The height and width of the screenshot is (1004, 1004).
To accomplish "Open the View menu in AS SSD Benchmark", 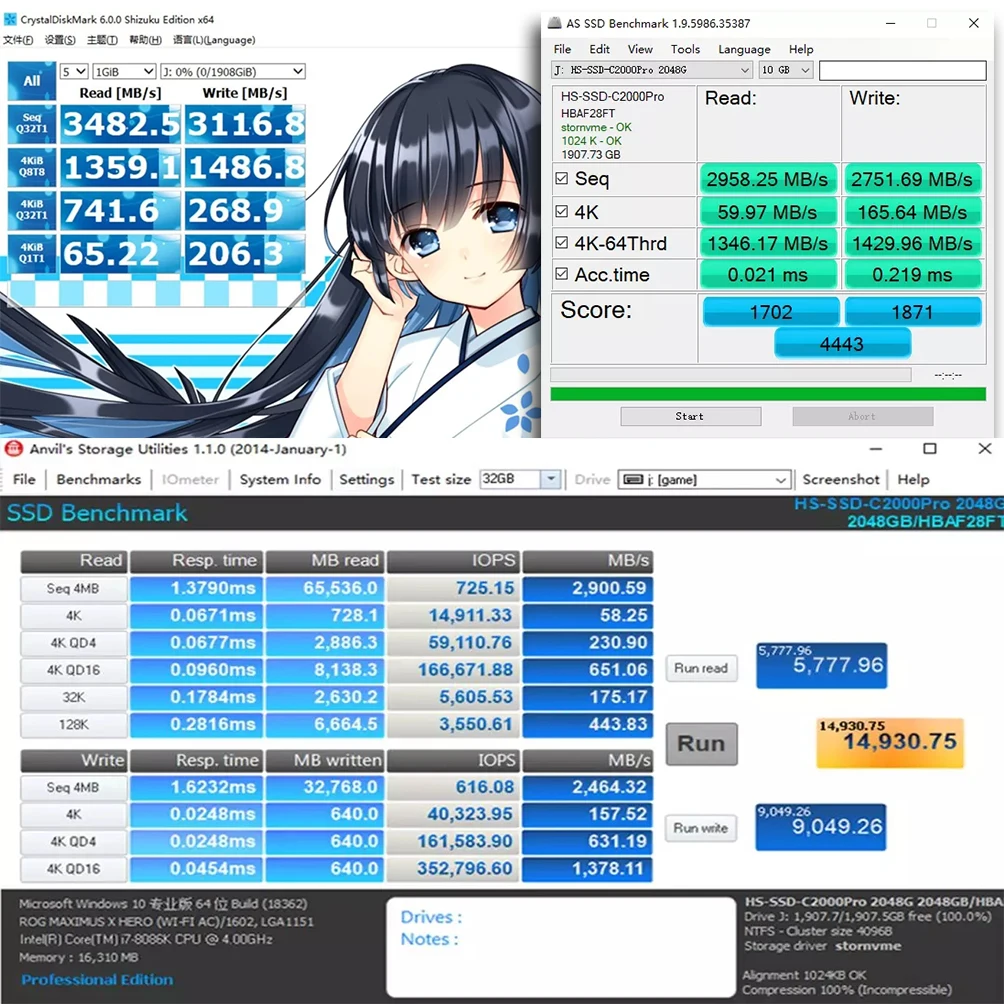I will [x=640, y=49].
